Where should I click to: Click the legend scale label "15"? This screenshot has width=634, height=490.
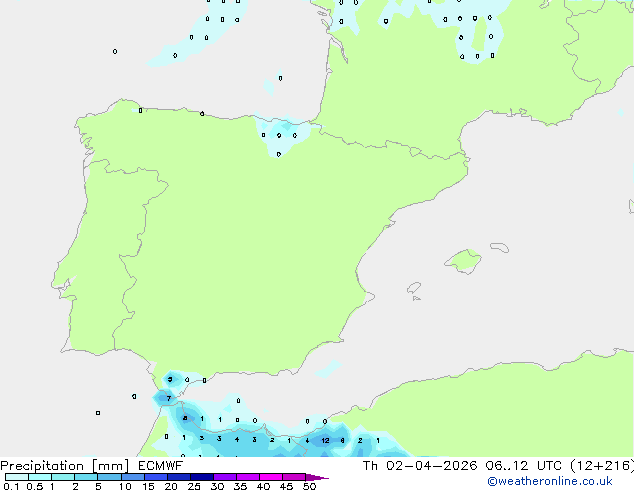pyautogui.click(x=148, y=486)
